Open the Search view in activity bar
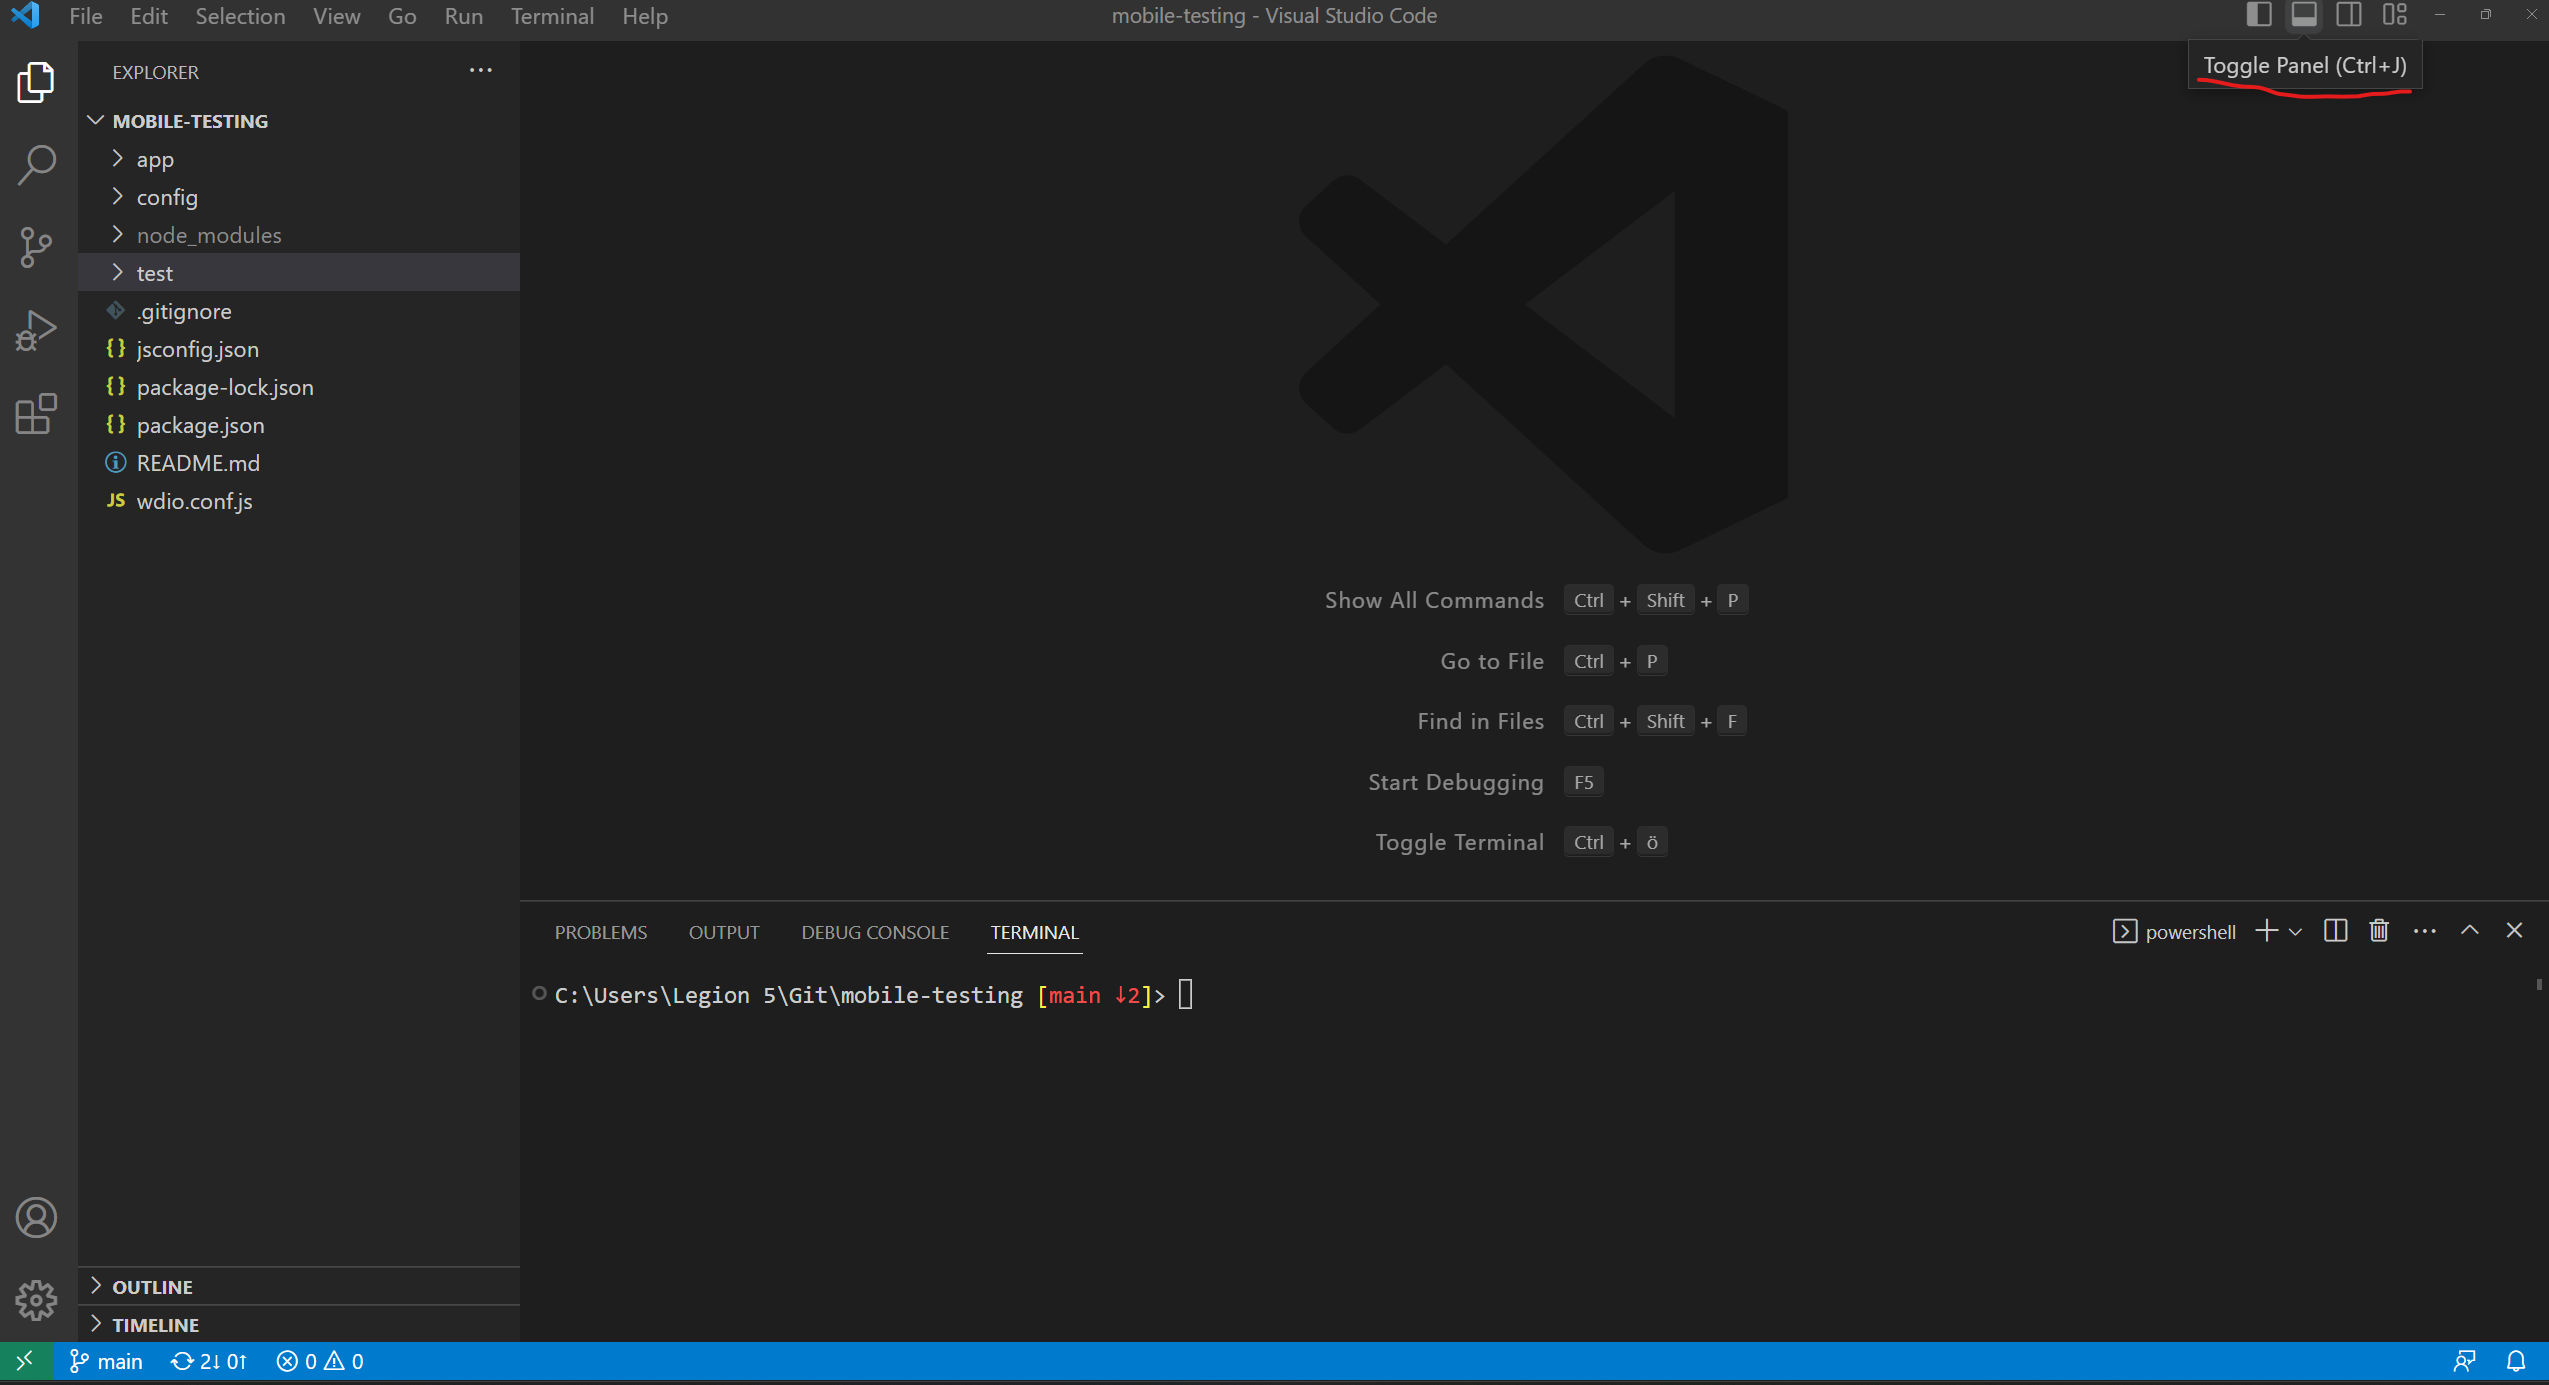The height and width of the screenshot is (1385, 2549). click(36, 165)
